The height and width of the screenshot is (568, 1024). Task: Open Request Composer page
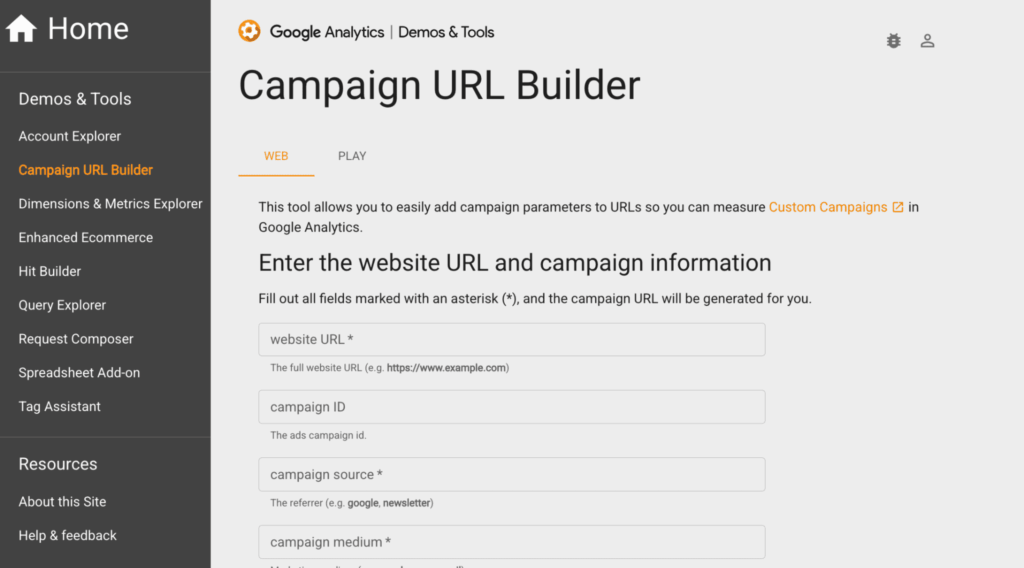point(76,339)
